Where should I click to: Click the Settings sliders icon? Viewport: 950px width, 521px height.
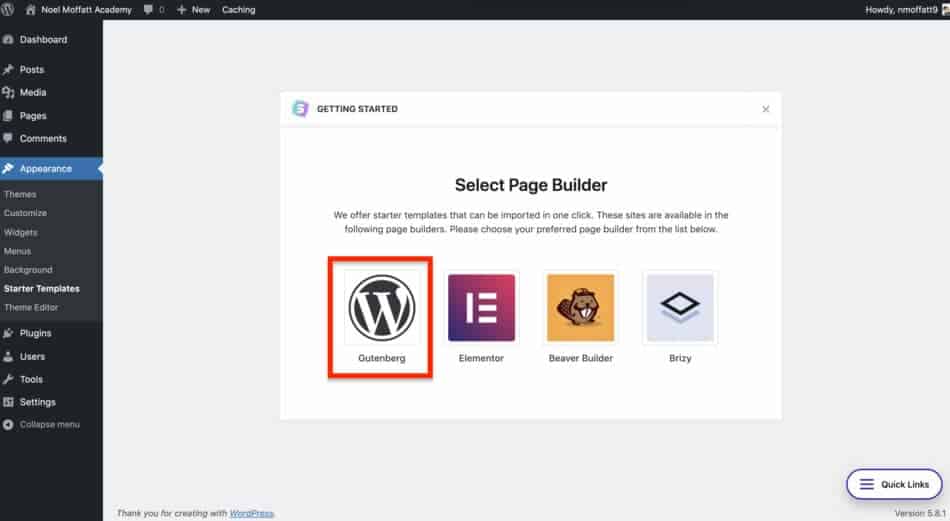click(x=8, y=402)
